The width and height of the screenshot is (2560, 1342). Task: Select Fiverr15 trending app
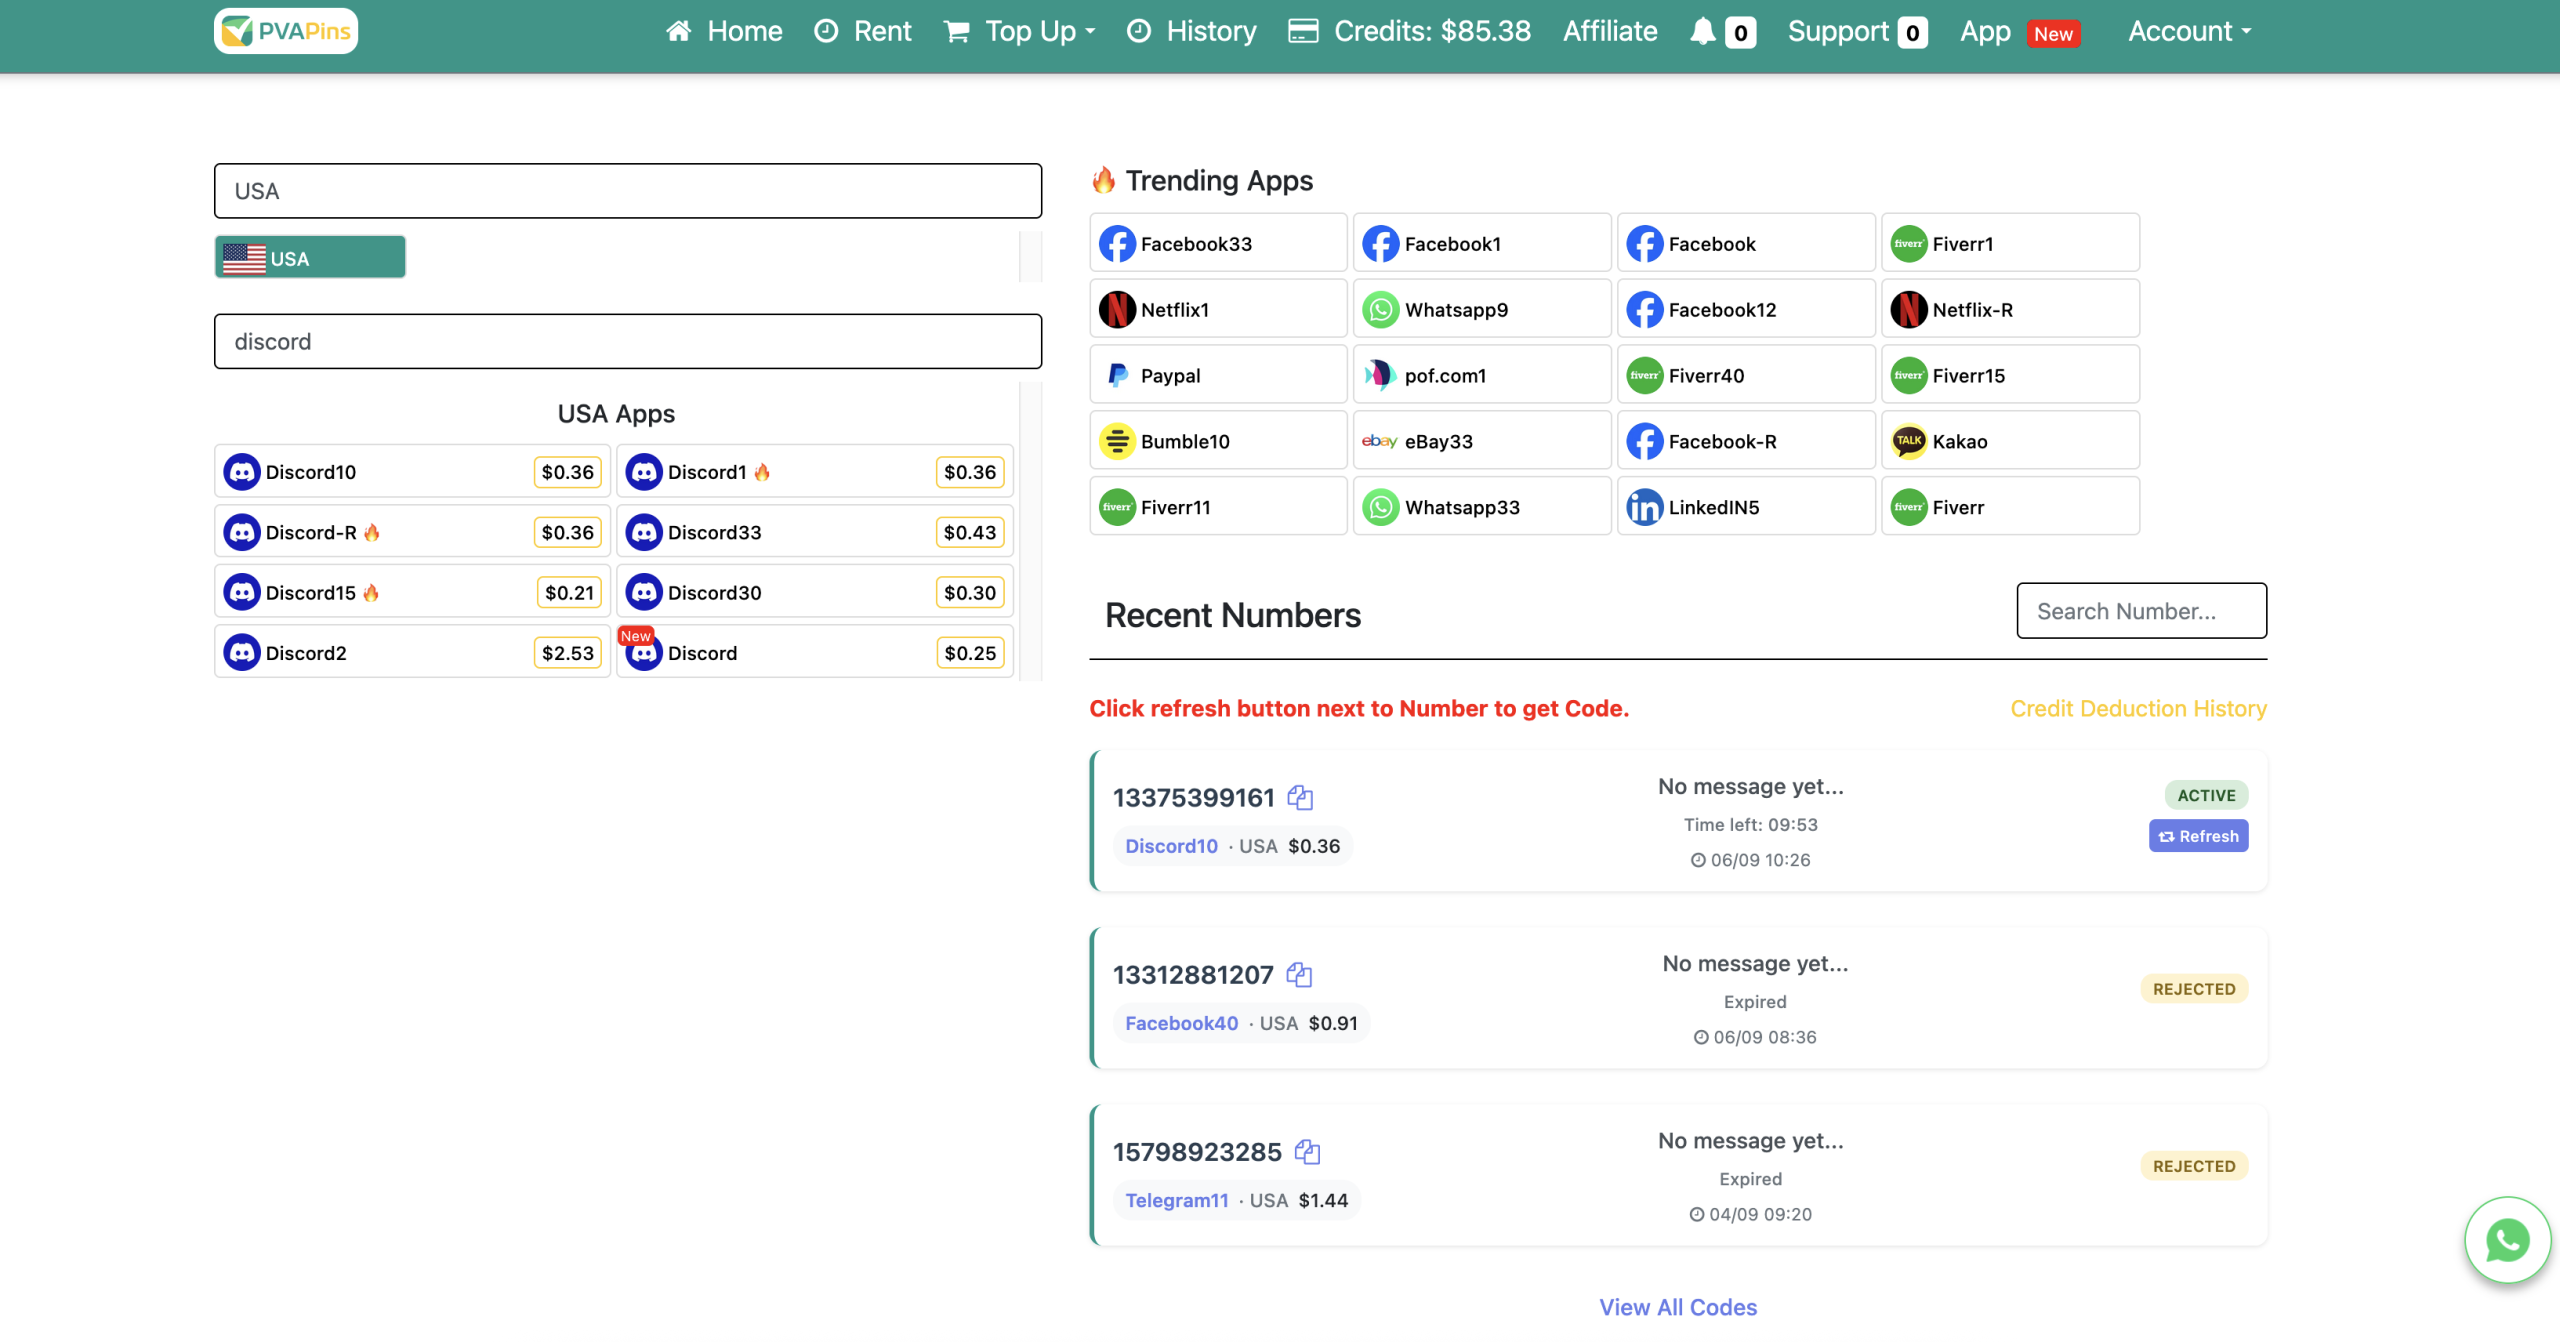[2010, 375]
